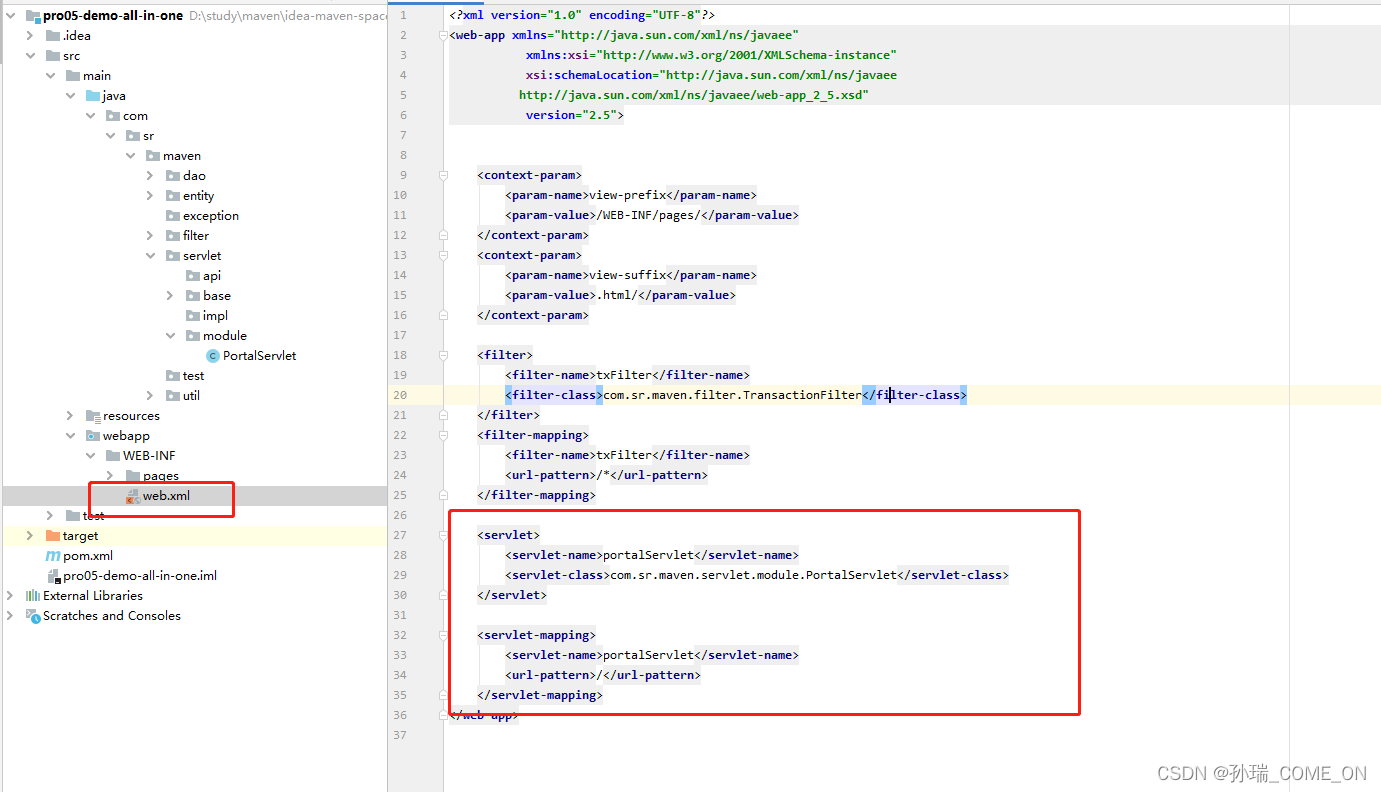Viewport: 1381px width, 792px height.
Task: Click the pom.xml Maven icon
Action: [x=53, y=556]
